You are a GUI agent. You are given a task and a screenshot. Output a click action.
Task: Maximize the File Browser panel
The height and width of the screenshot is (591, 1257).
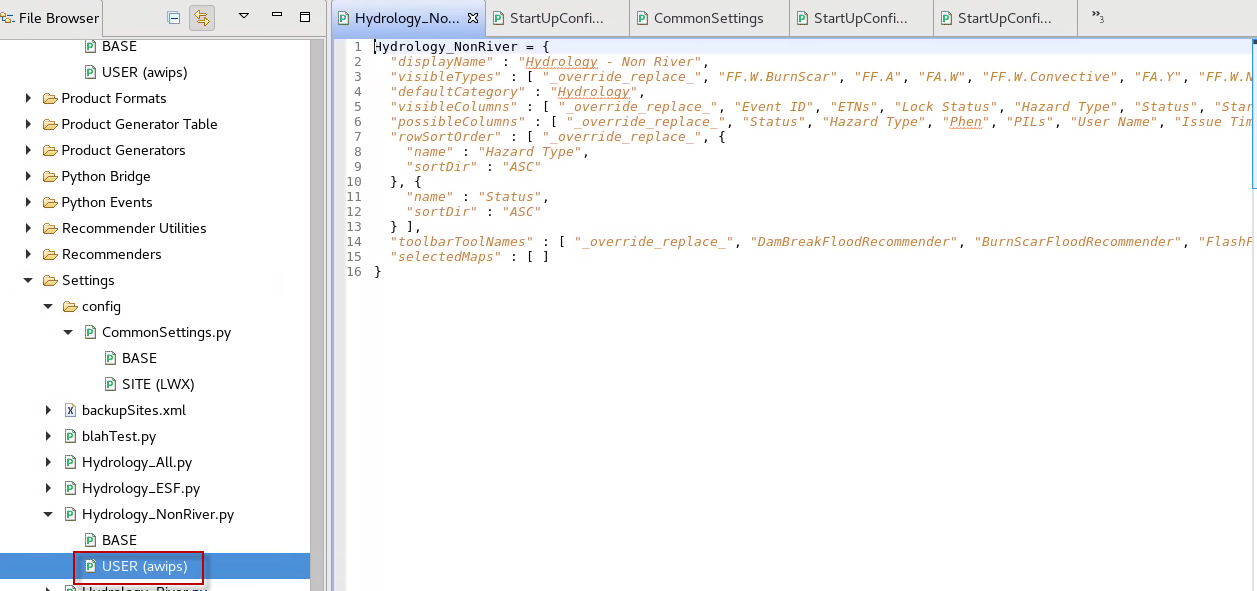point(306,16)
